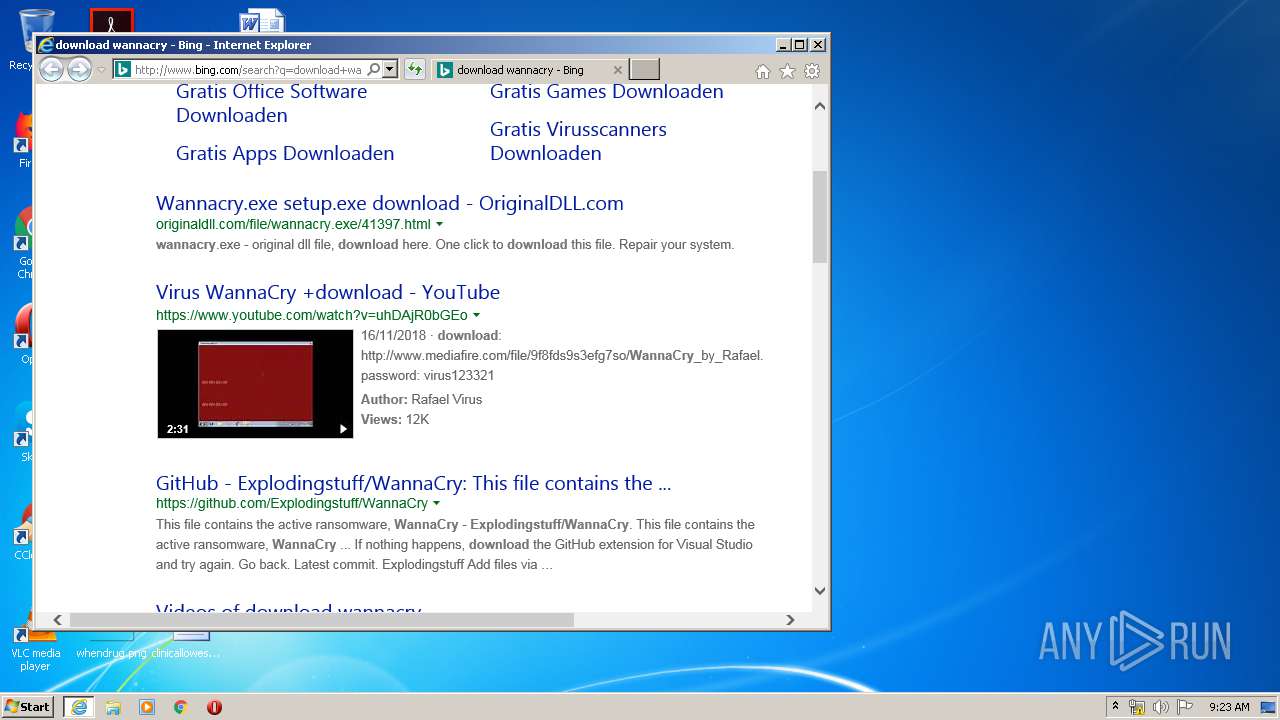This screenshot has height=720, width=1280.
Task: Click Internet Explorer taskbar icon
Action: (x=79, y=707)
